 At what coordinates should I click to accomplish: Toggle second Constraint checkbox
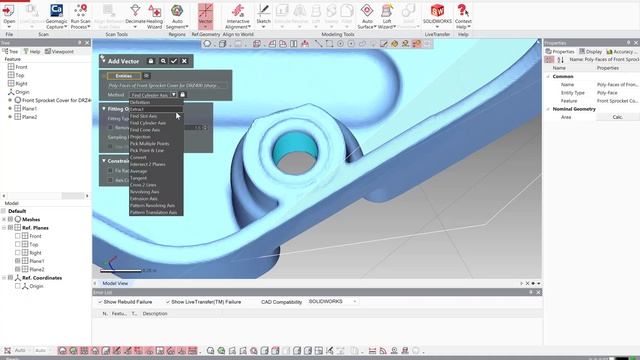(110, 180)
